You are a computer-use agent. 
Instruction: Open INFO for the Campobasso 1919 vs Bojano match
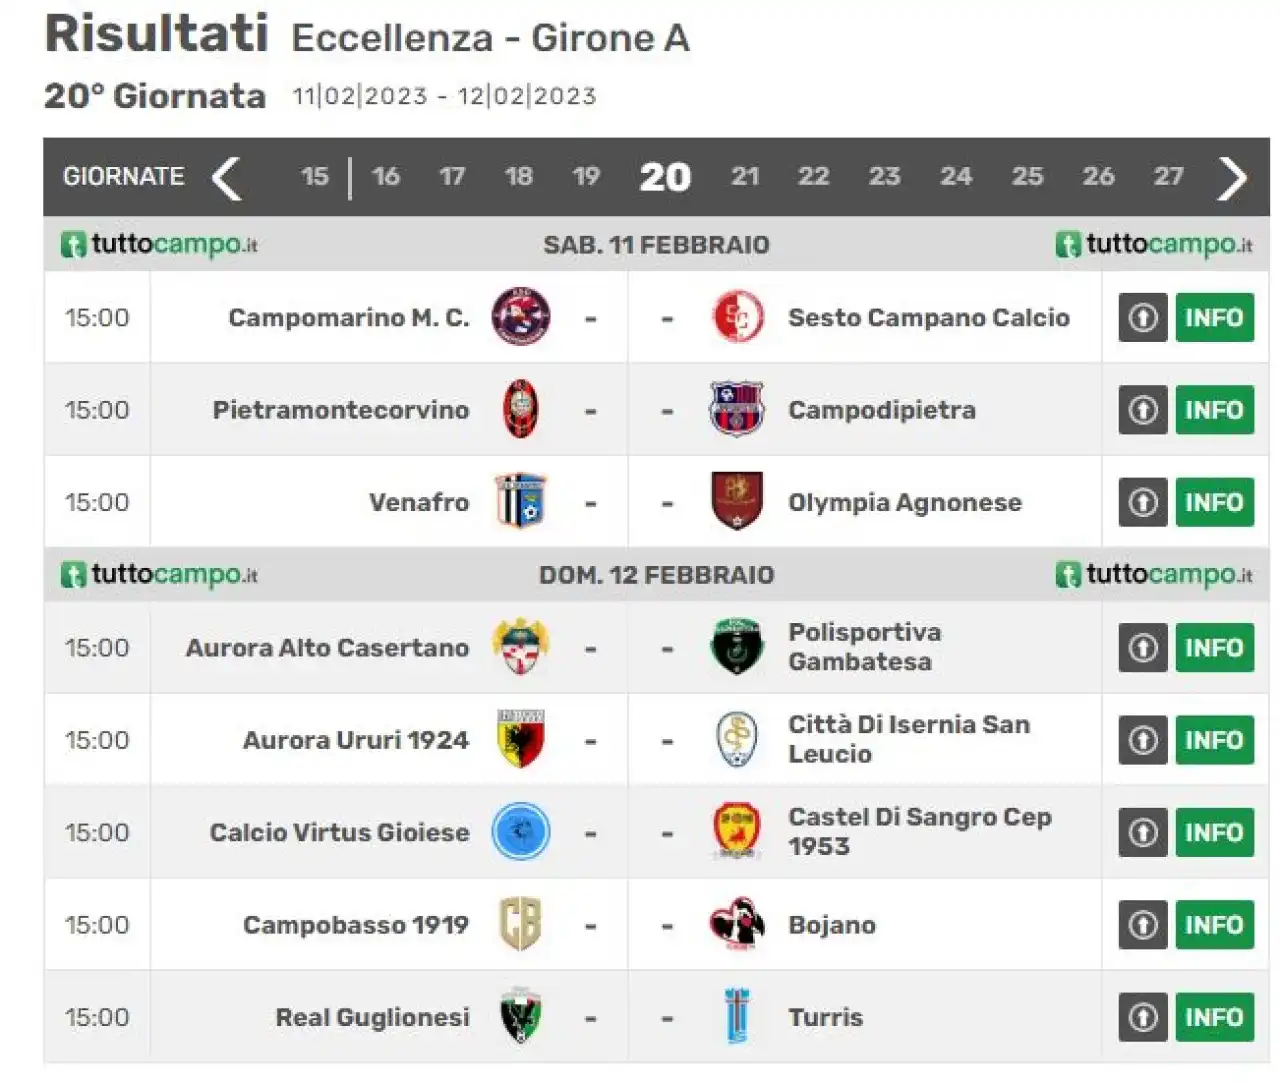[1214, 925]
